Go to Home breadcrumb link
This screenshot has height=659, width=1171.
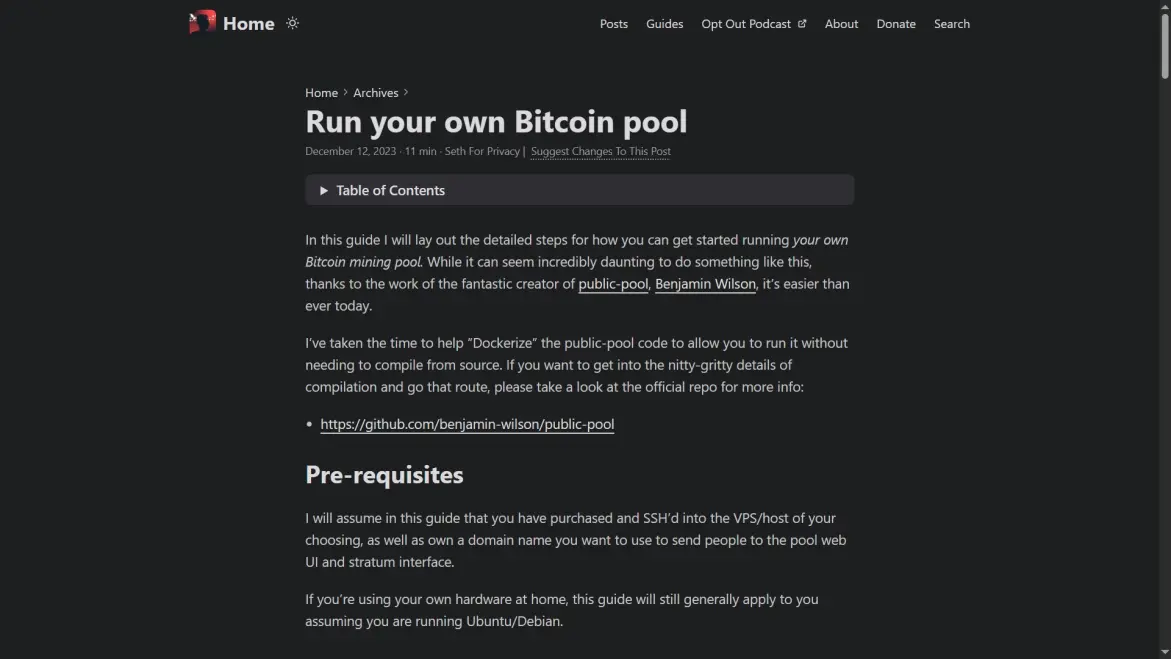pyautogui.click(x=321, y=93)
